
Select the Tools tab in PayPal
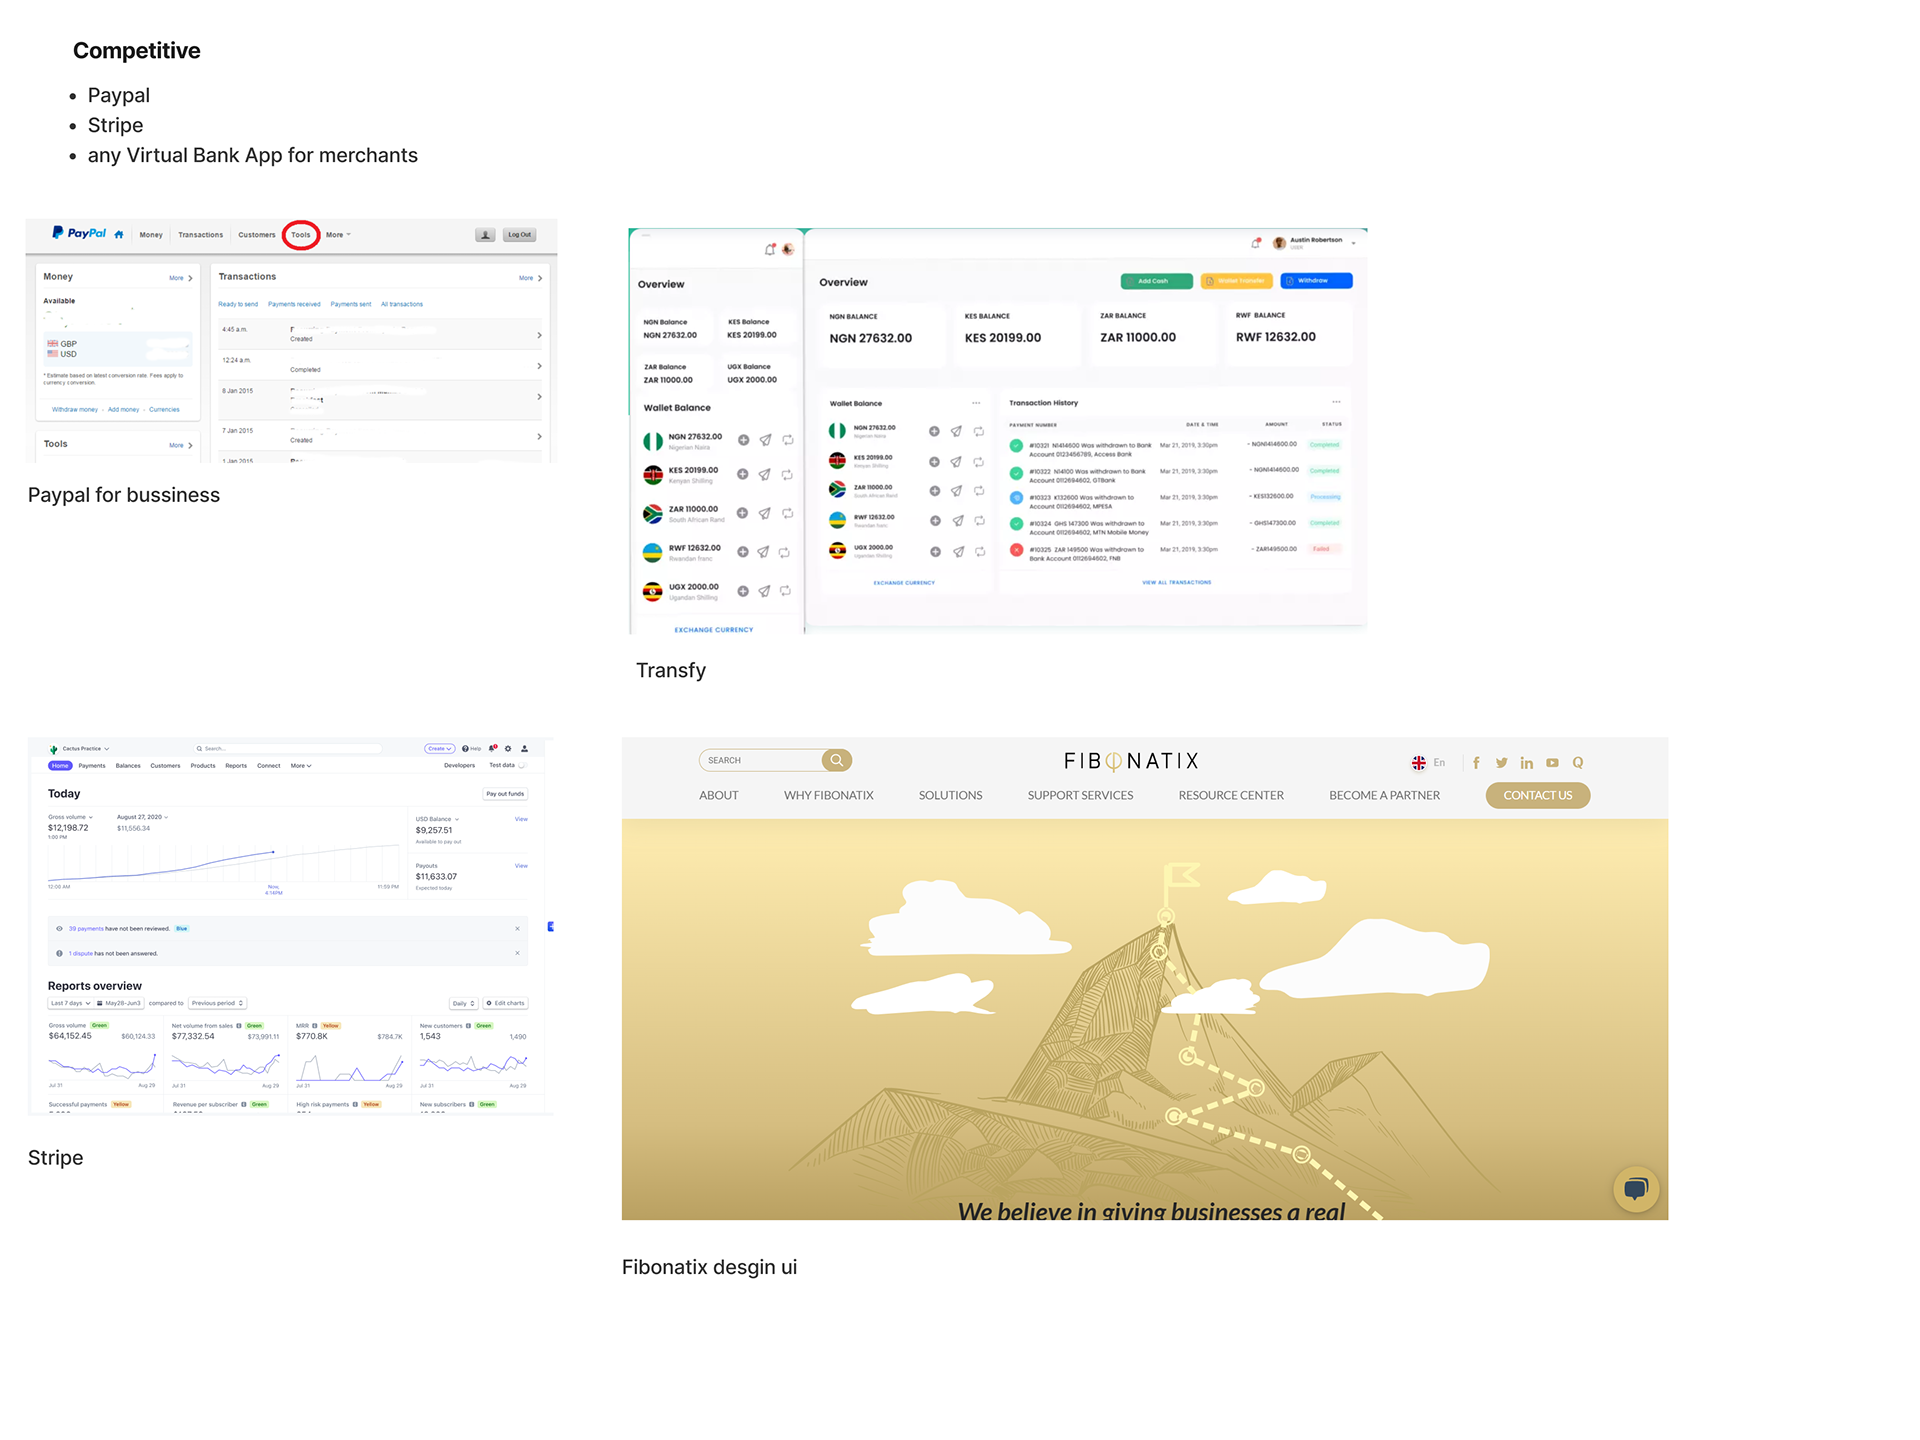tap(301, 235)
